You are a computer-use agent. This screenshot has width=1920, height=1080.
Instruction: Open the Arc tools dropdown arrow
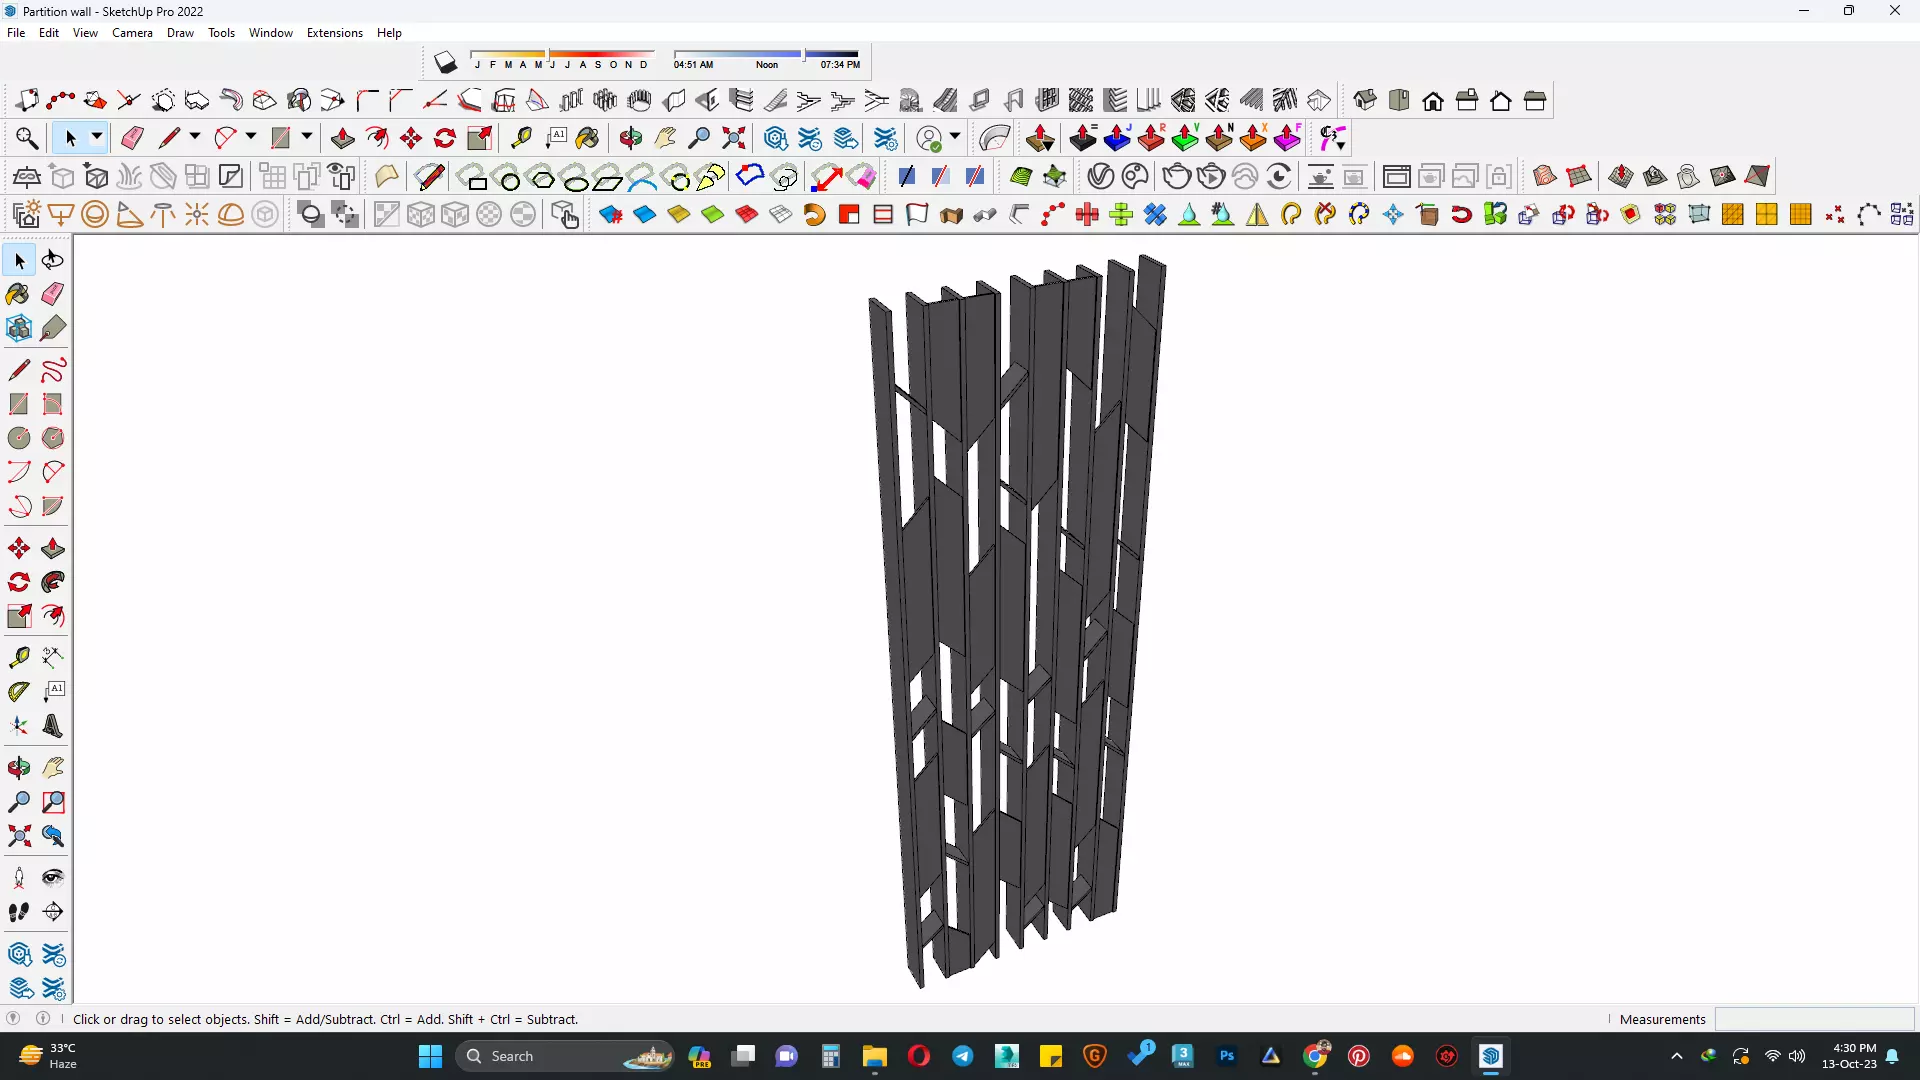[x=251, y=137]
